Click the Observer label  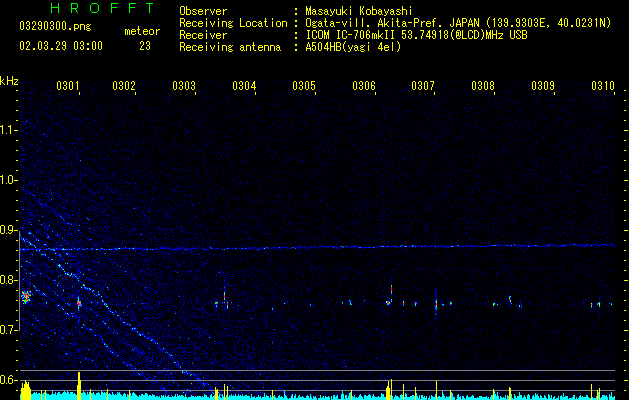(x=203, y=11)
